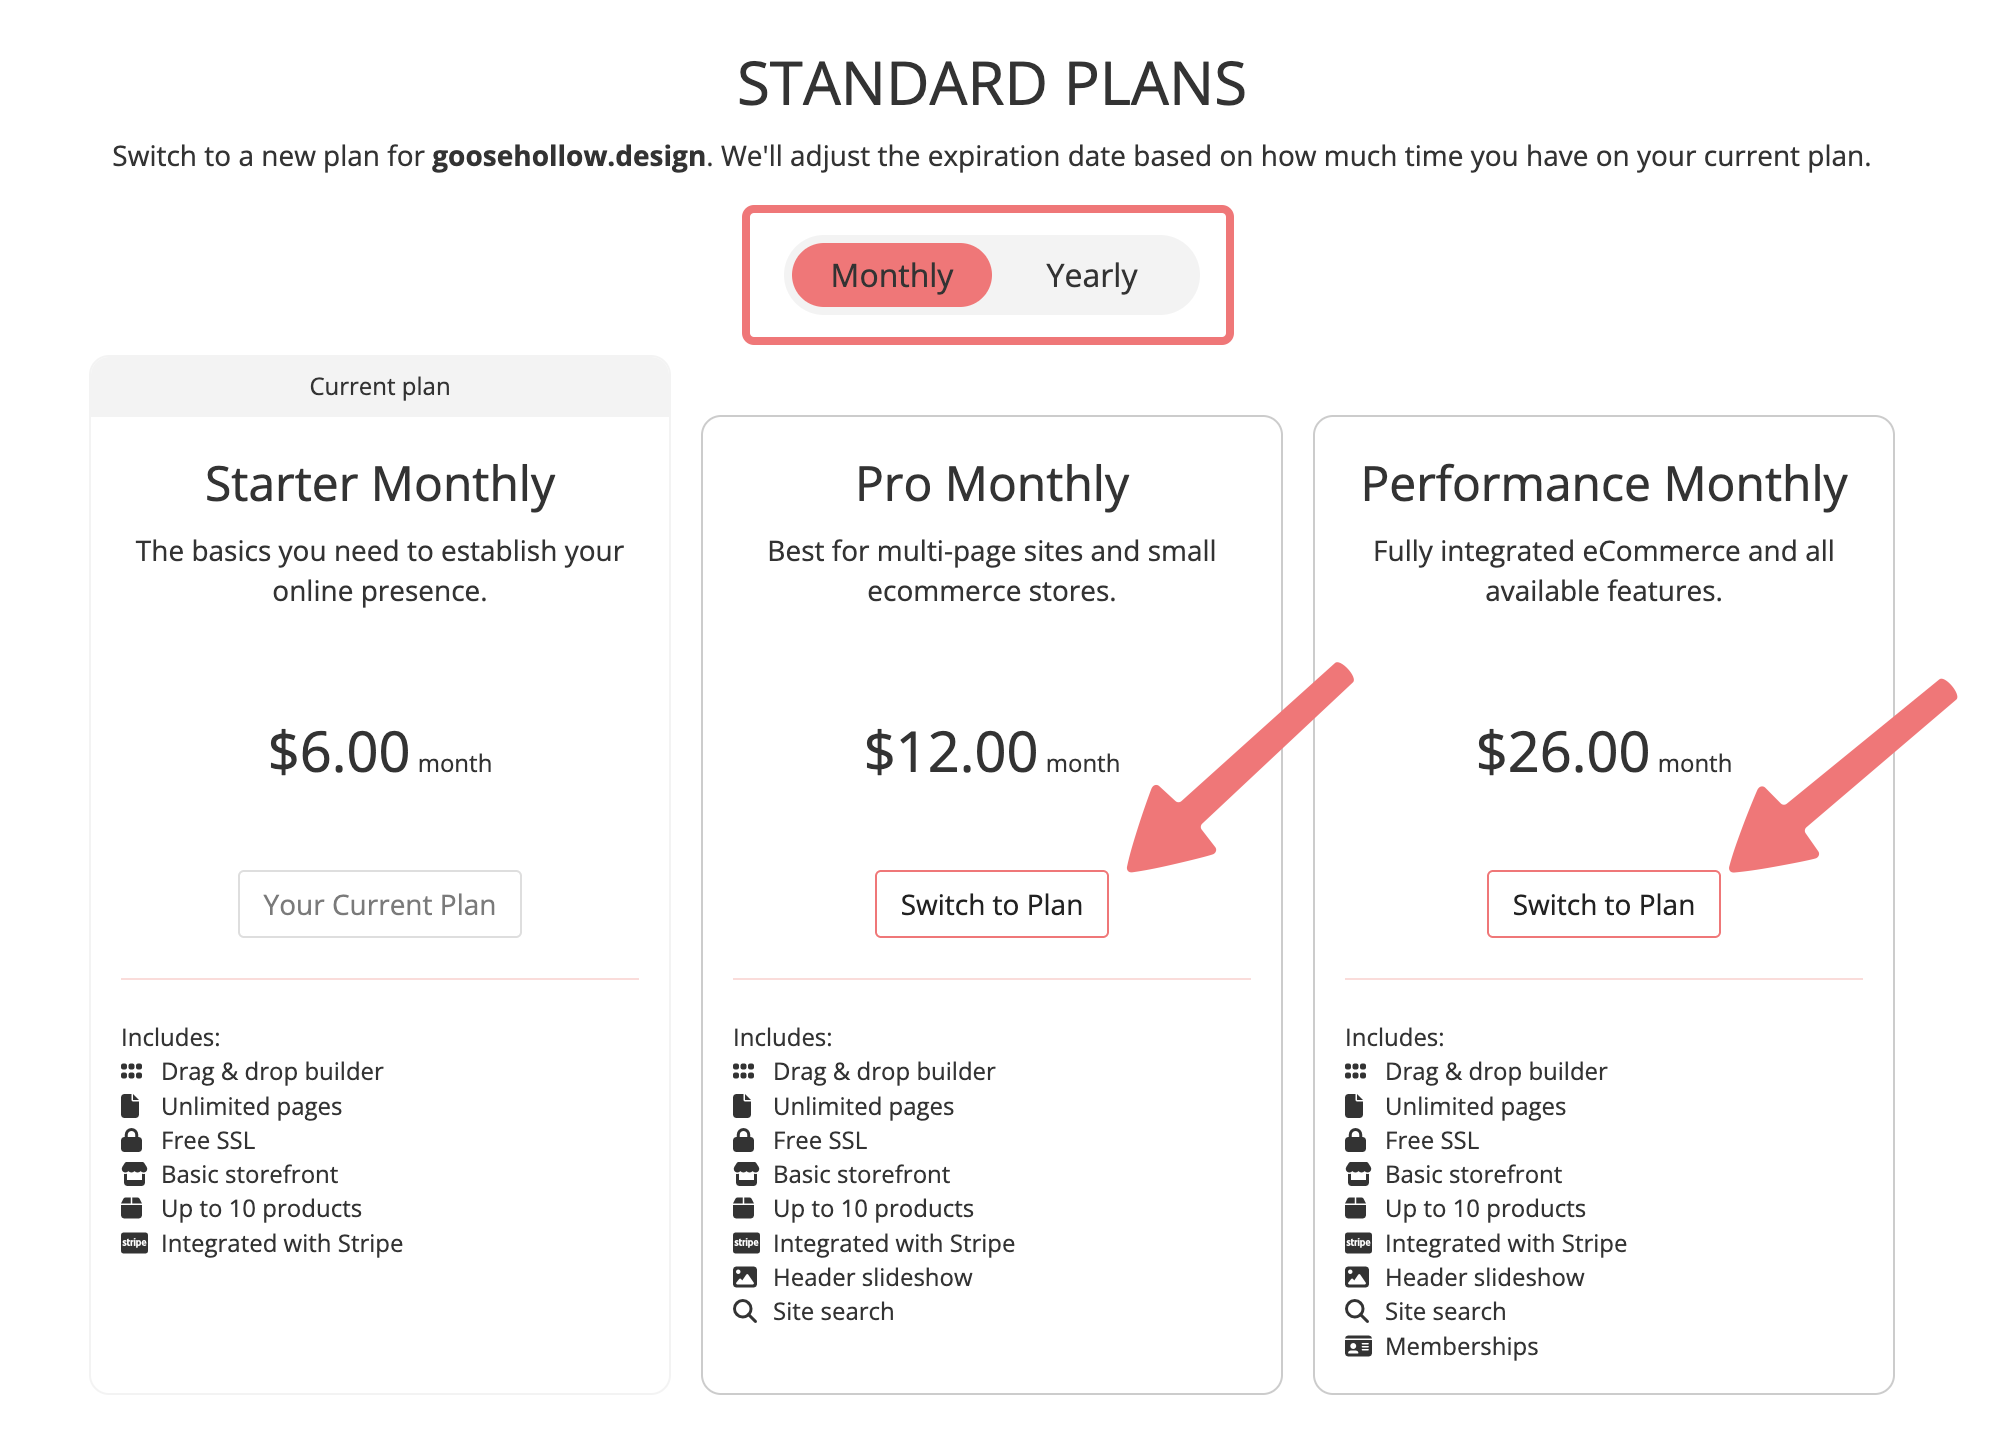Select the Monthly billing option
Viewport: 1992px width, 1444px height.
pyautogui.click(x=891, y=275)
